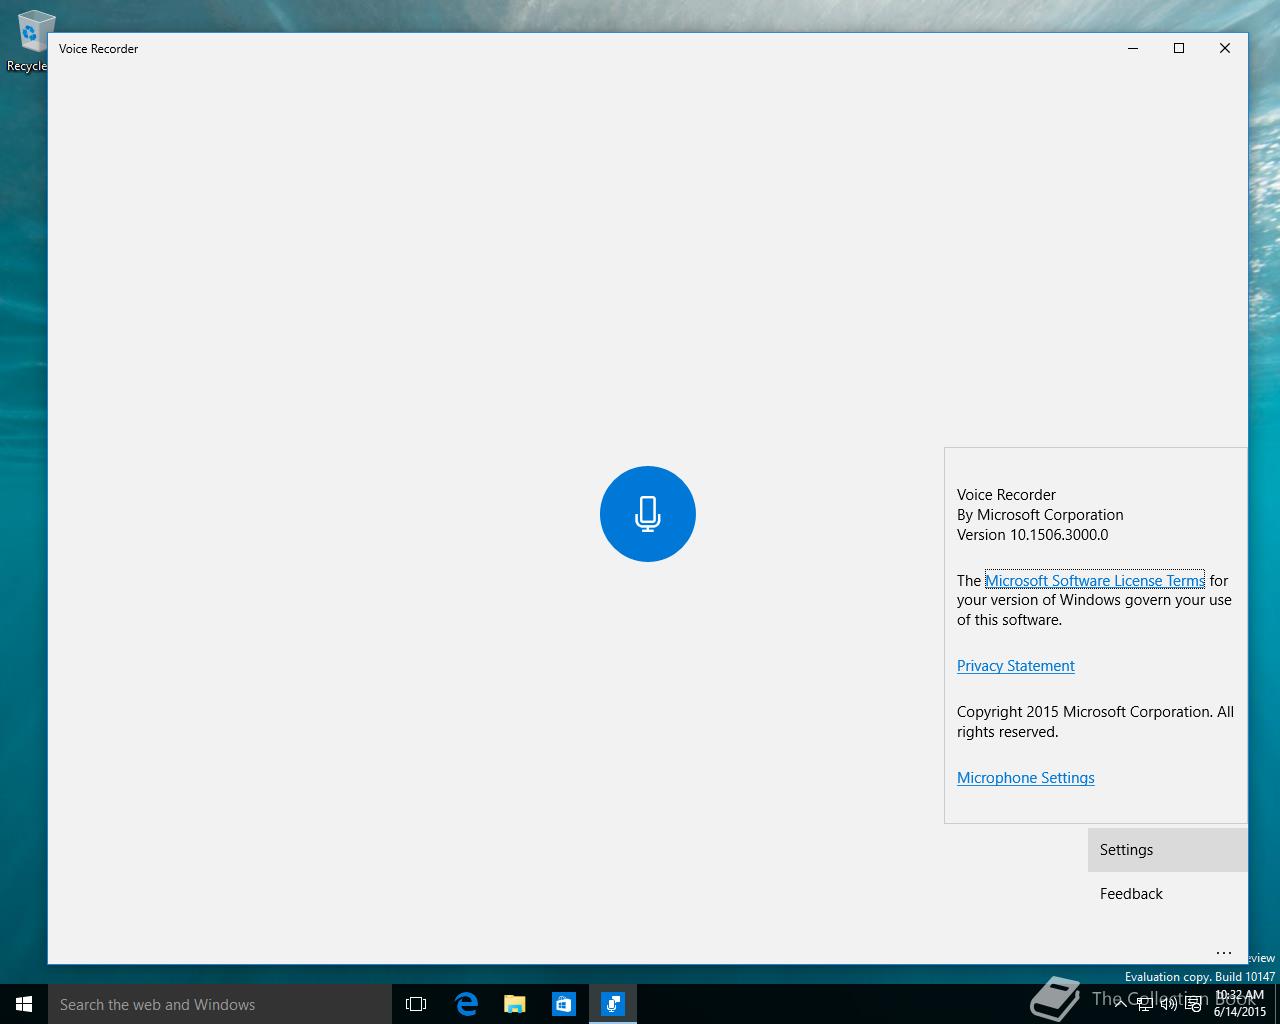Viewport: 1280px width, 1024px height.
Task: Maximize the Voice Recorder window
Action: coord(1179,48)
